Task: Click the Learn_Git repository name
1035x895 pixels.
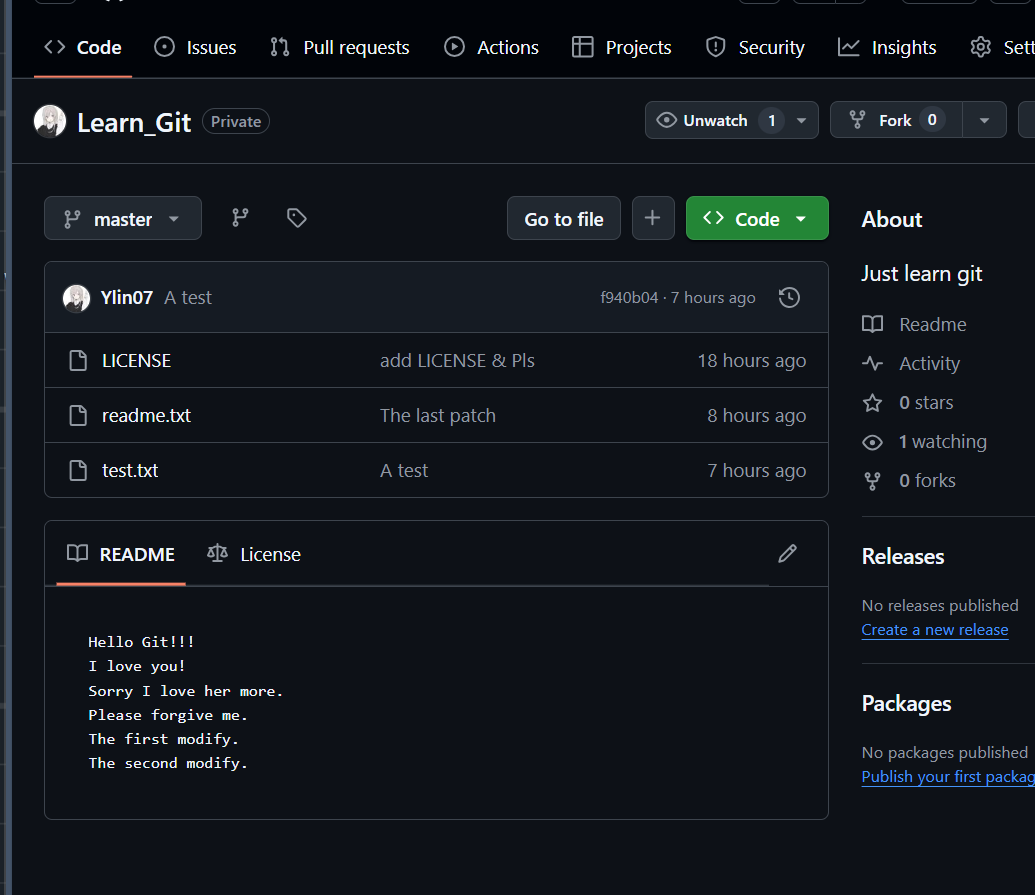Action: 134,122
